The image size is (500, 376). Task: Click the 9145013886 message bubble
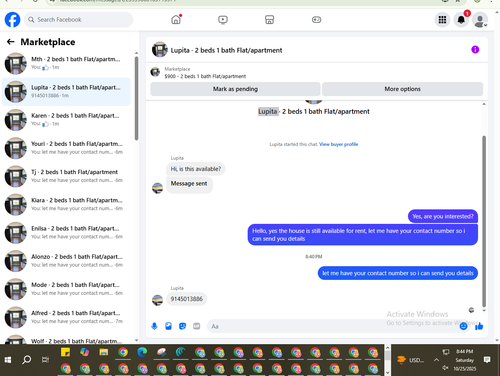[187, 299]
